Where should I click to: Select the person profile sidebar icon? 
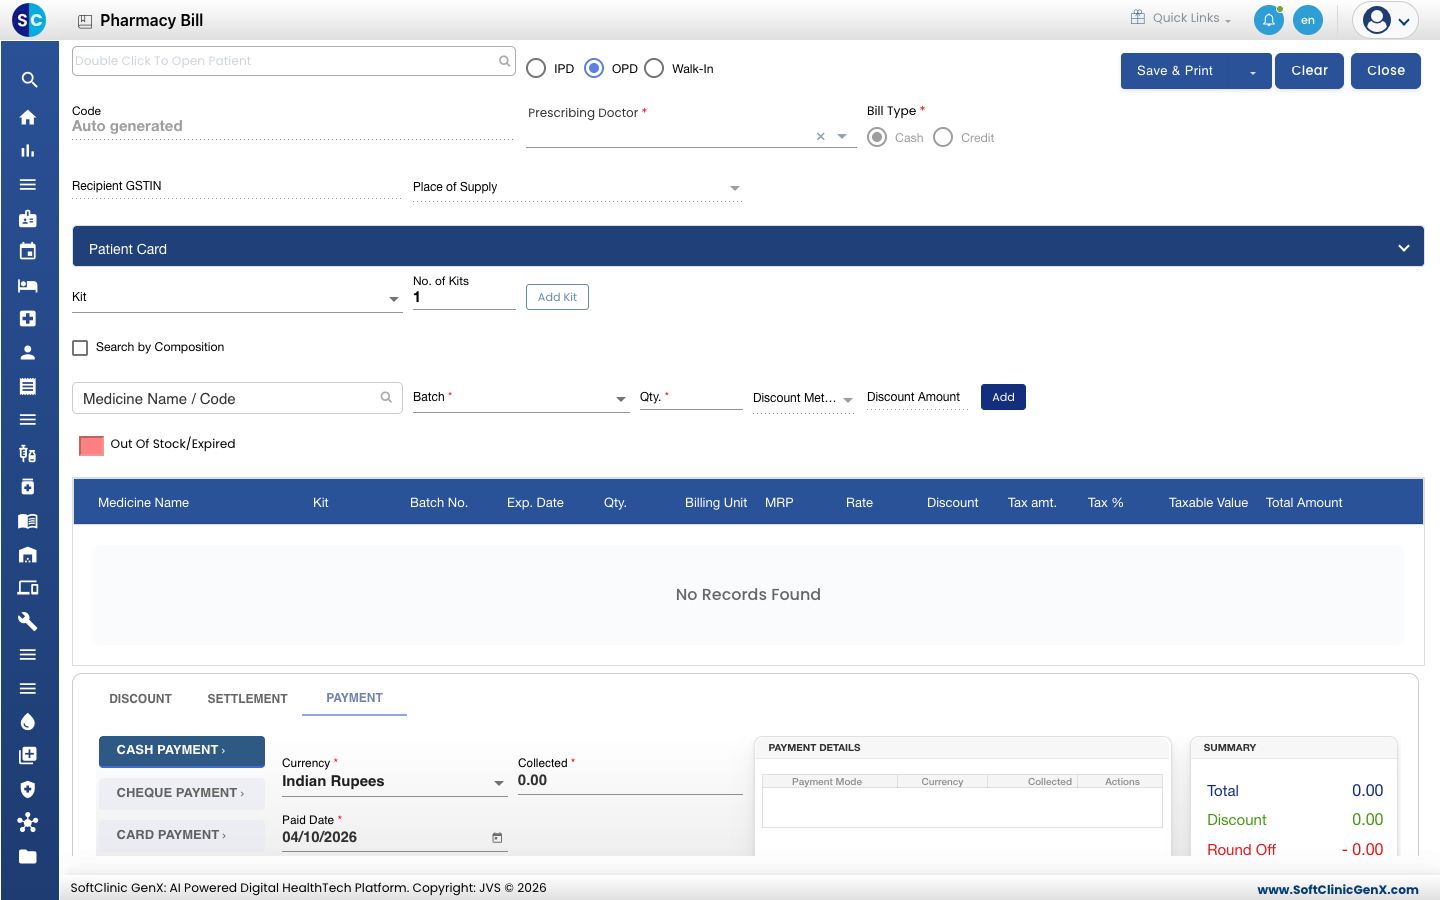click(x=28, y=352)
